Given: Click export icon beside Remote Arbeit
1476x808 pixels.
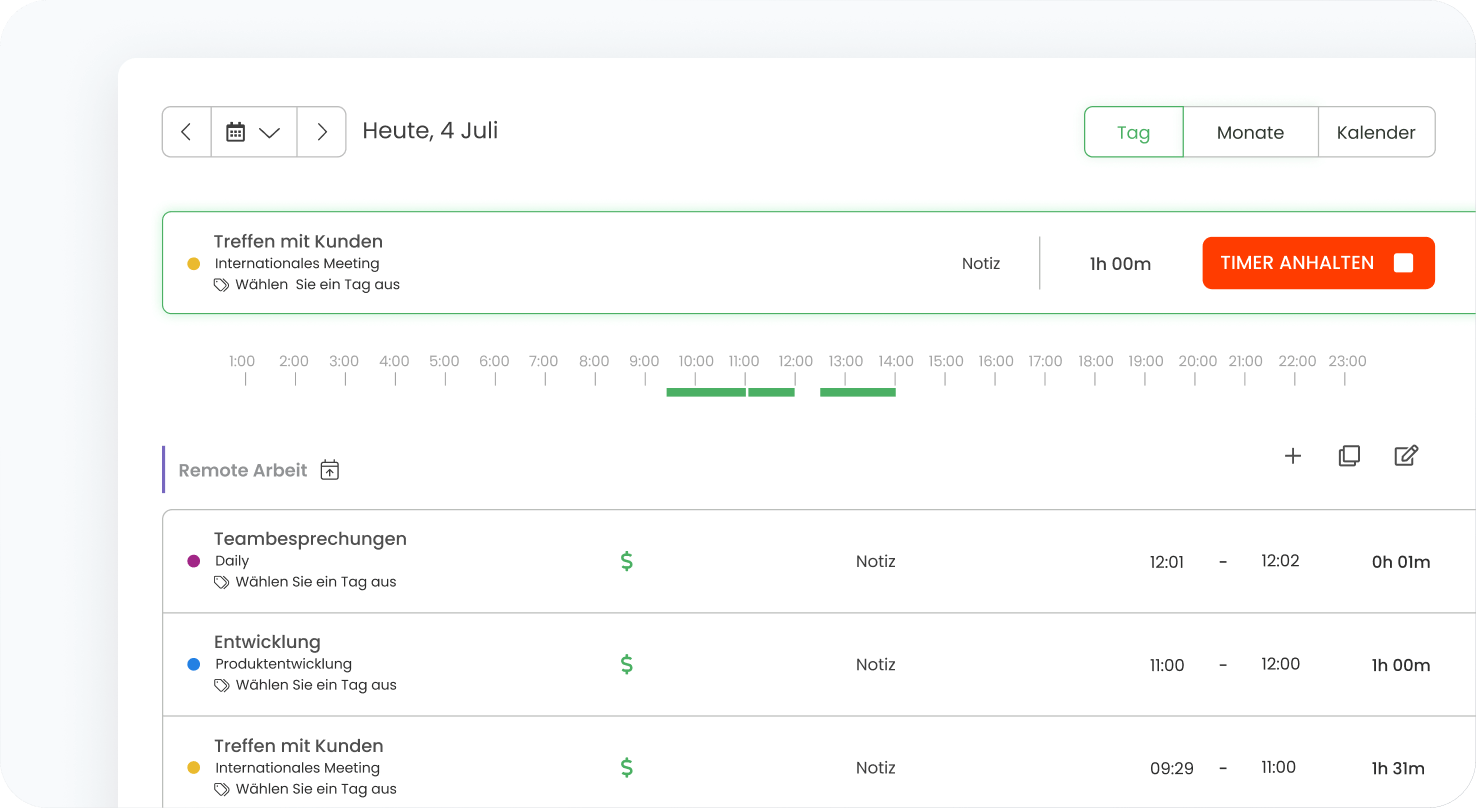Looking at the screenshot, I should click(330, 470).
